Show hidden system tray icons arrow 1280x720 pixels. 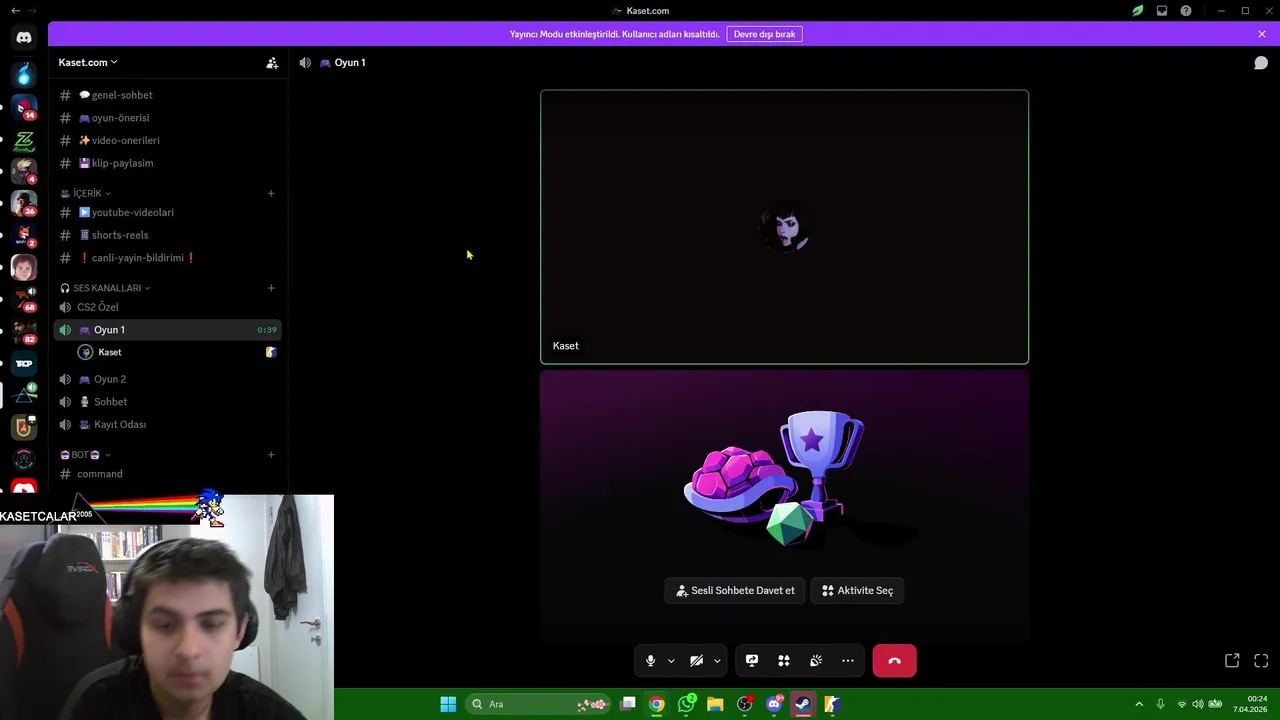pos(1138,704)
